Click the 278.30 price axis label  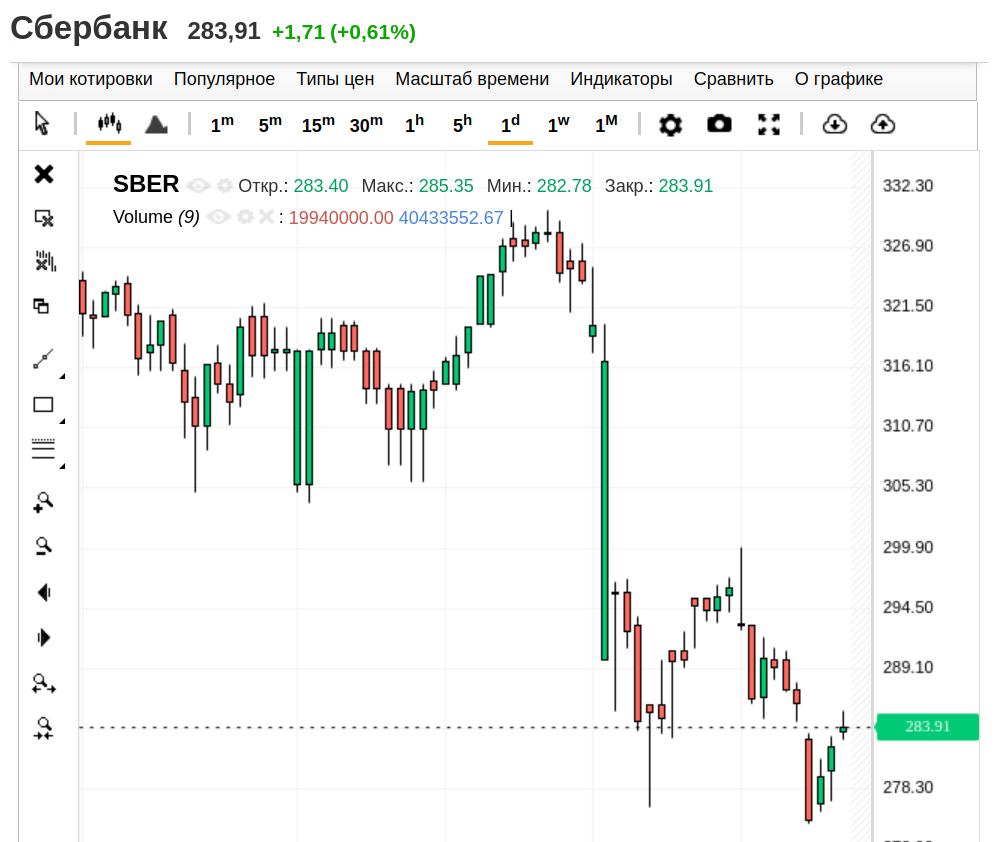coord(907,787)
